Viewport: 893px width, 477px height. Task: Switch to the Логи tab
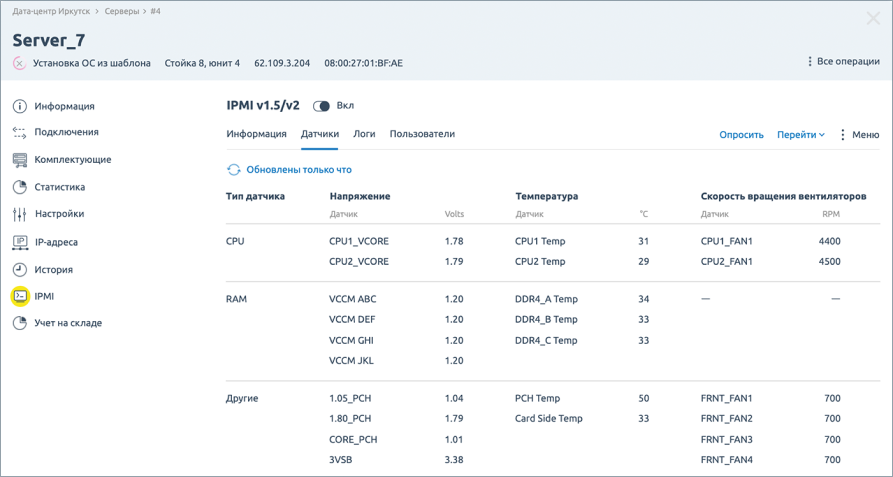click(x=364, y=134)
